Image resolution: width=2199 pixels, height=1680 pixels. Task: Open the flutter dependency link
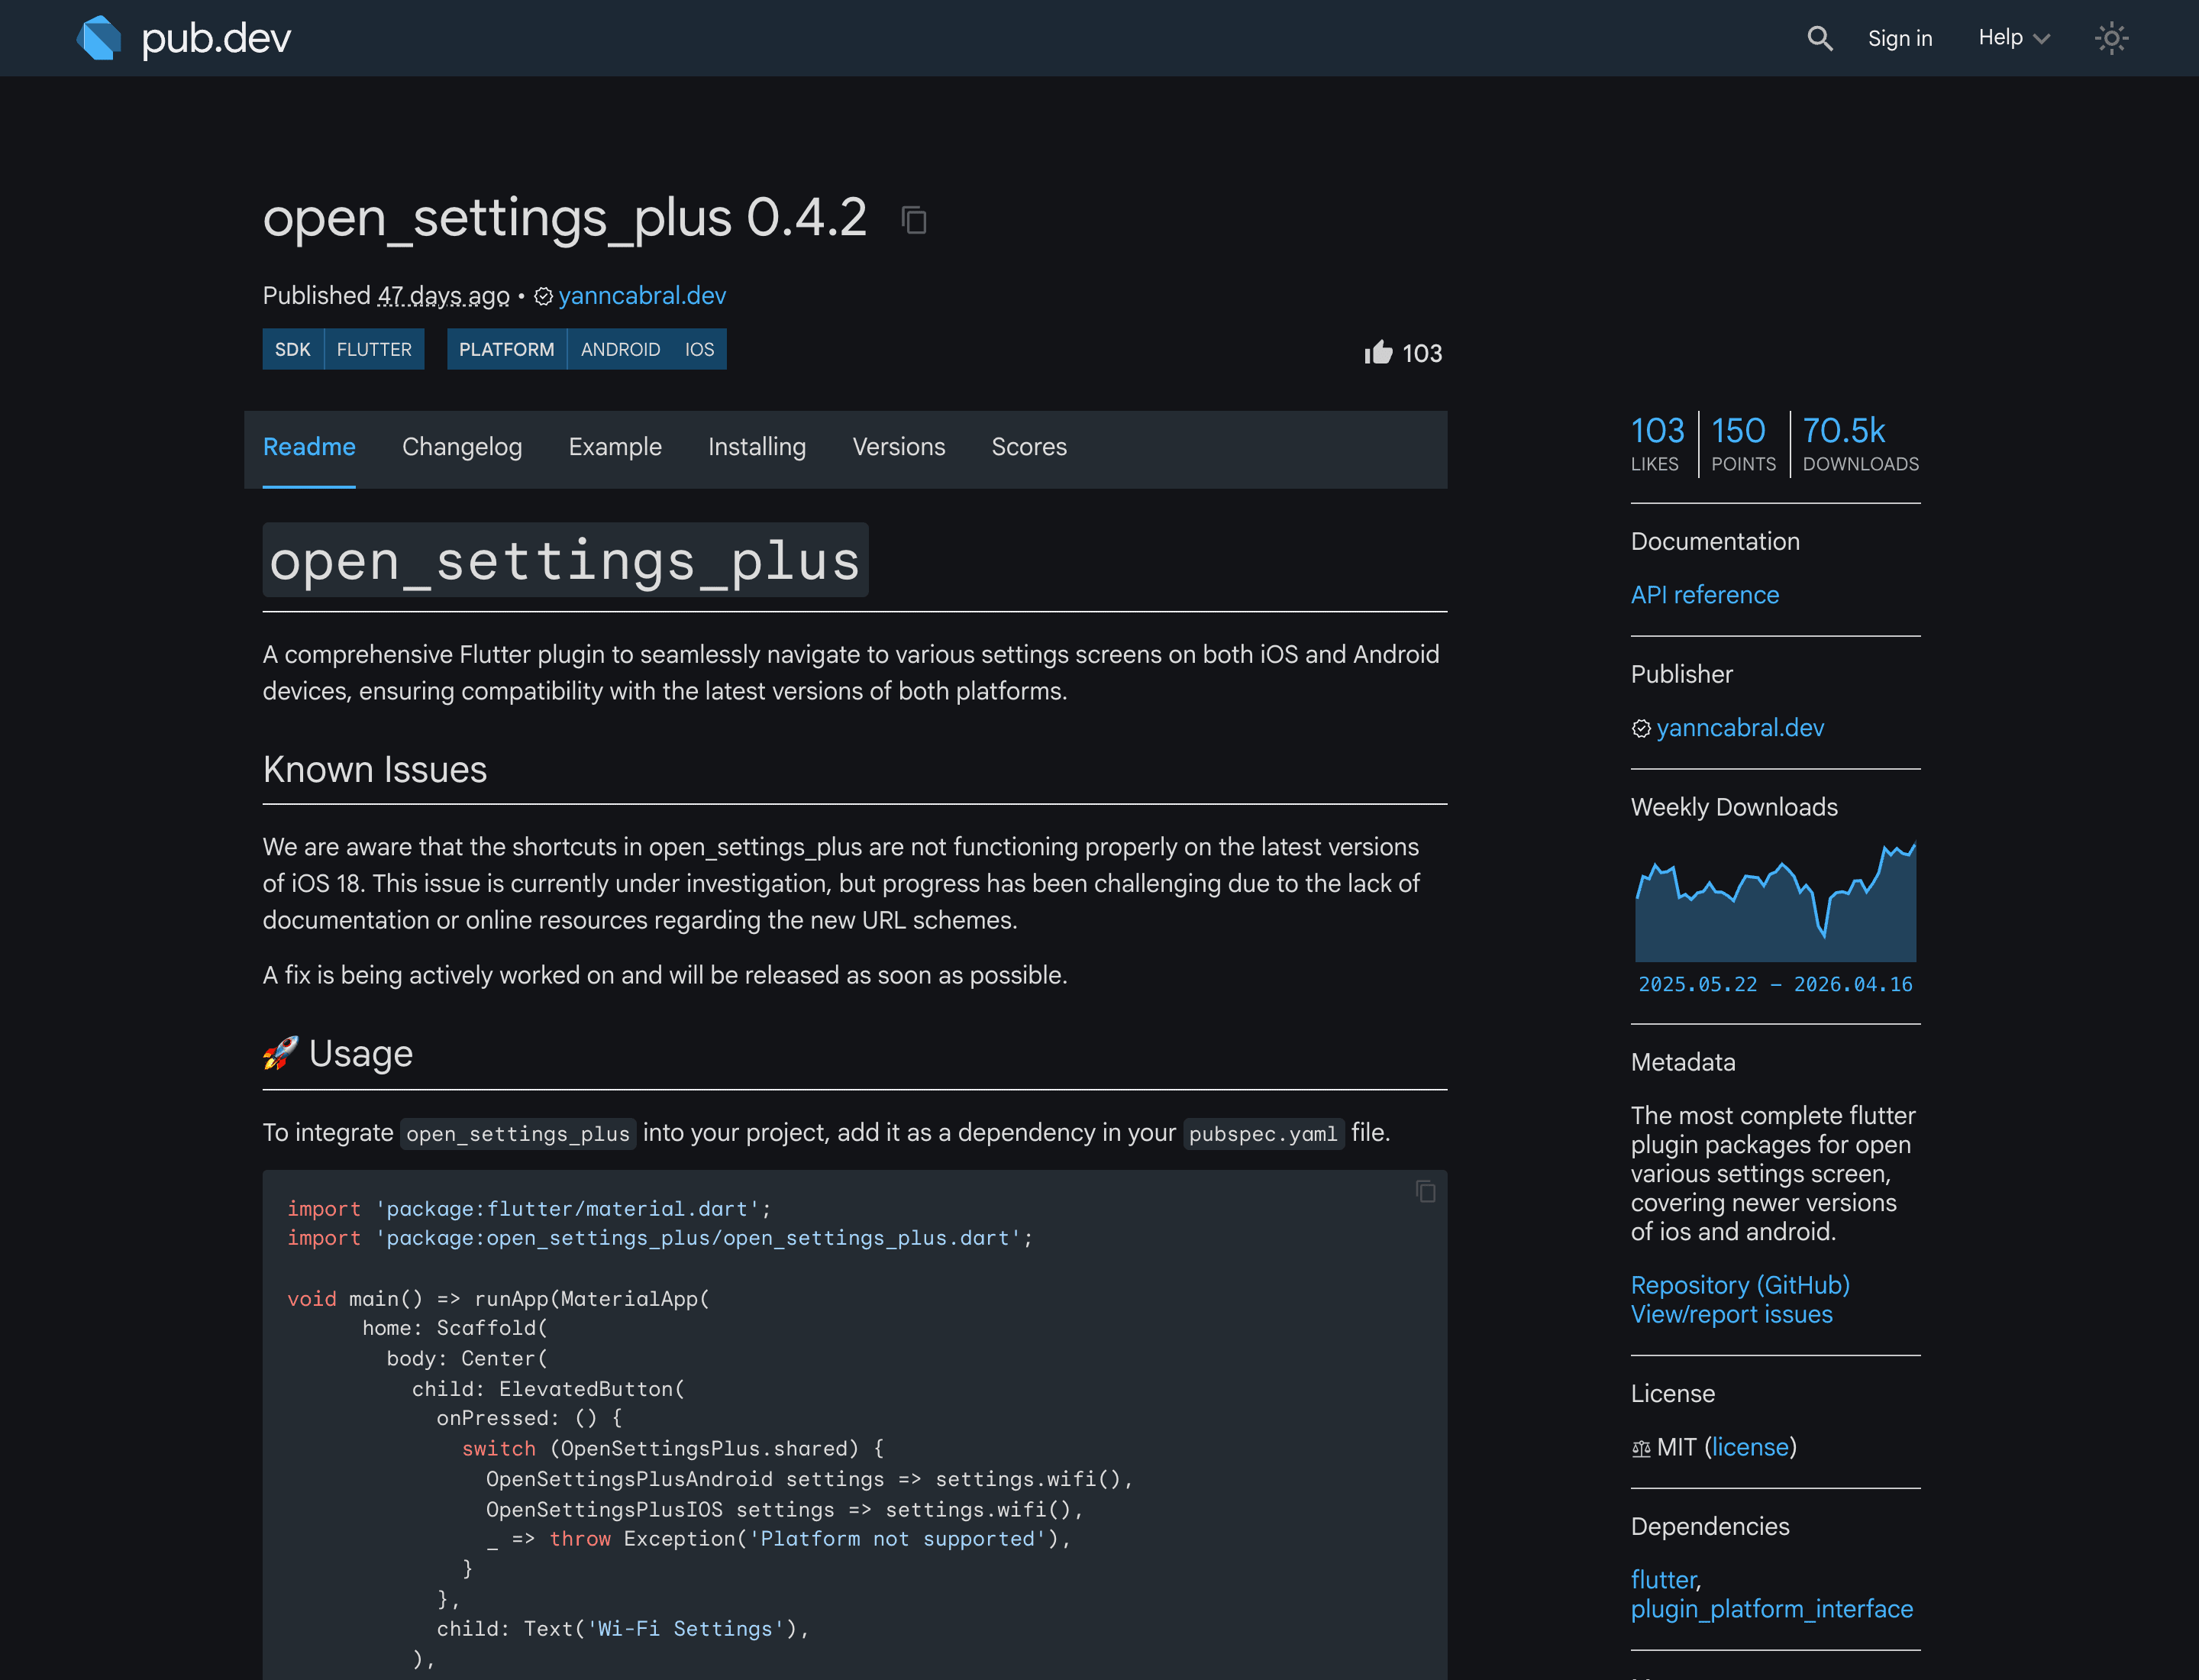pos(1662,1579)
